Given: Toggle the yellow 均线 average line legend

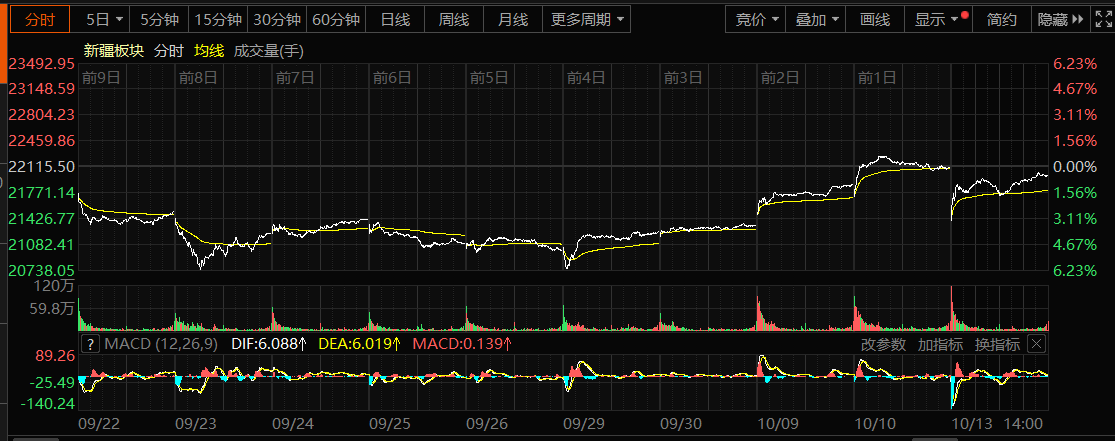Looking at the screenshot, I should [208, 50].
